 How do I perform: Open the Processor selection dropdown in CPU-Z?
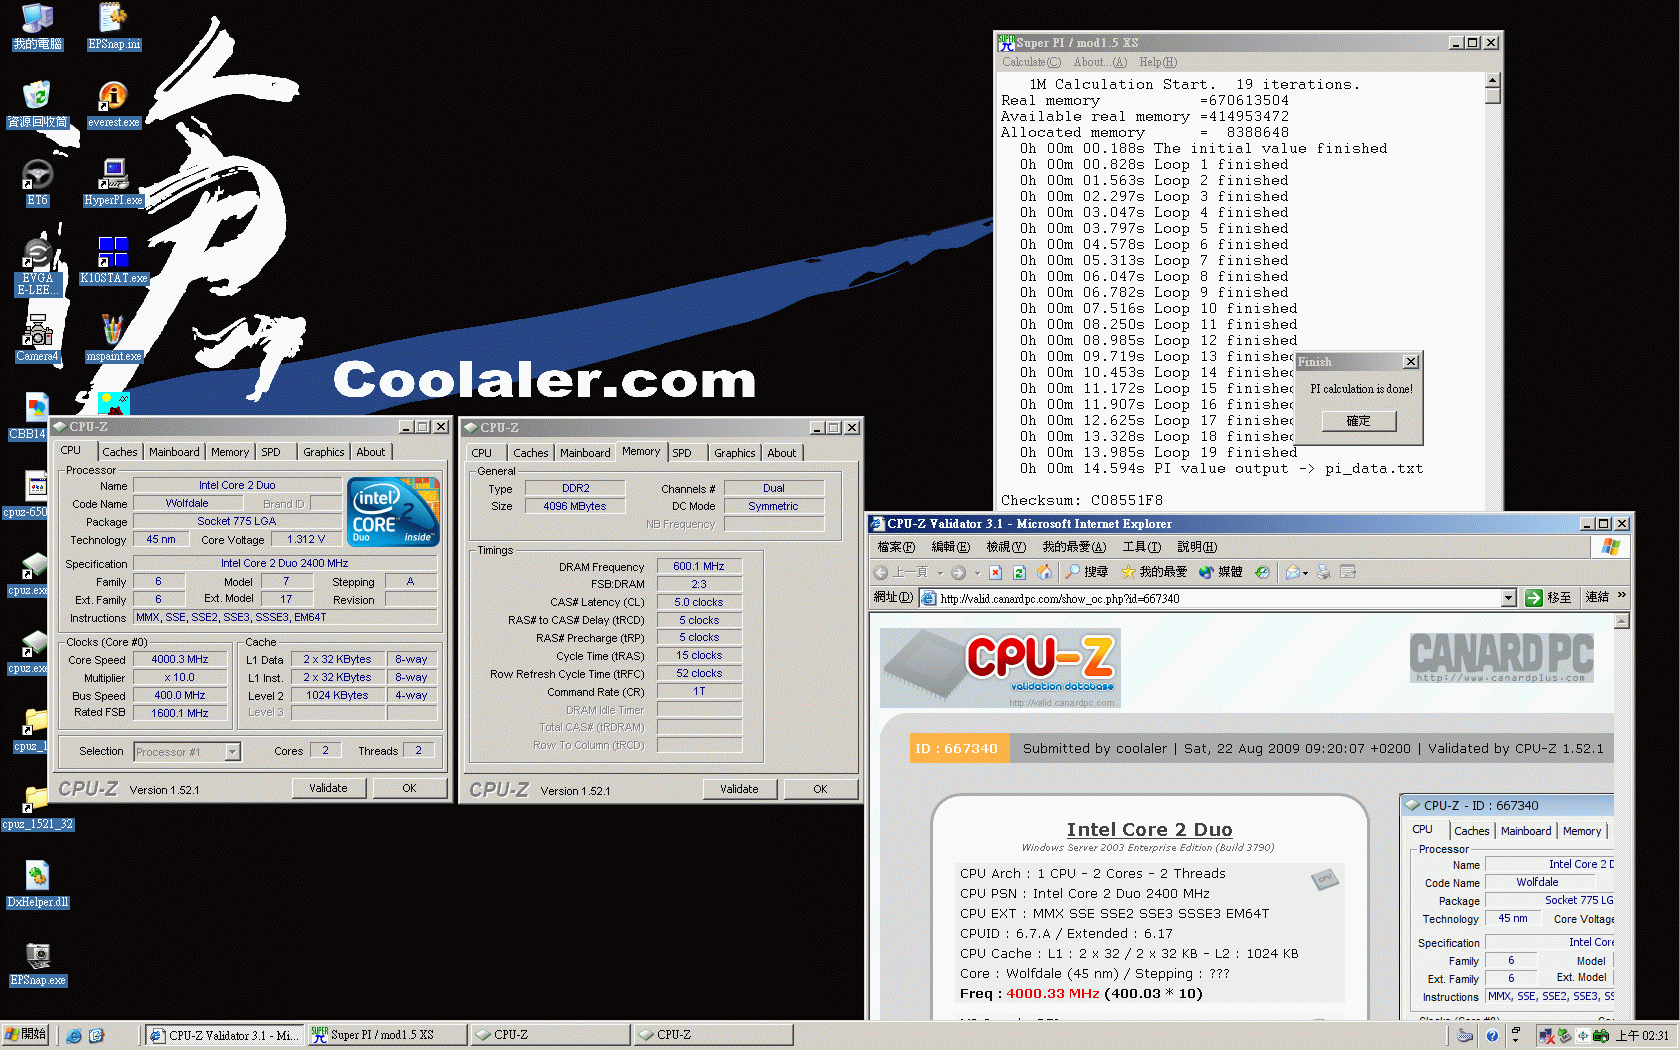[x=233, y=752]
